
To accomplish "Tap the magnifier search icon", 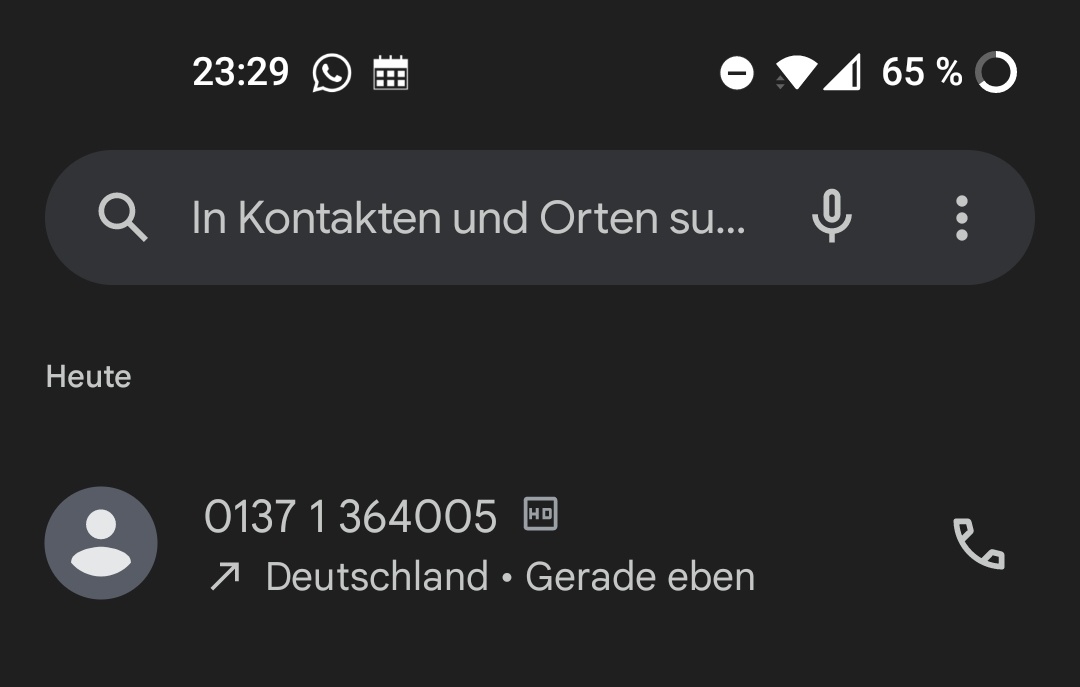I will [x=123, y=217].
